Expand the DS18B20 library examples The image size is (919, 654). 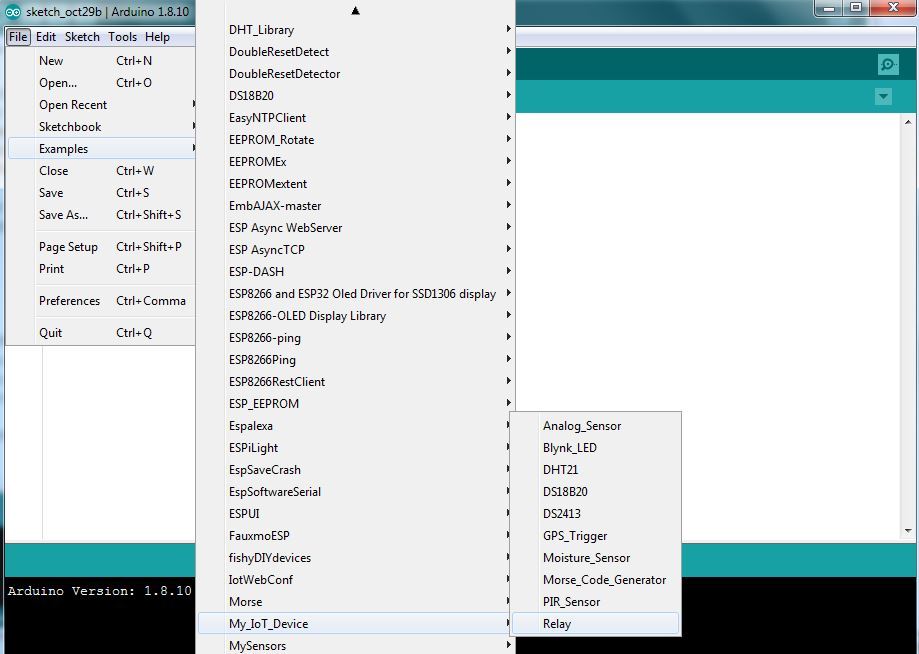(x=356, y=96)
